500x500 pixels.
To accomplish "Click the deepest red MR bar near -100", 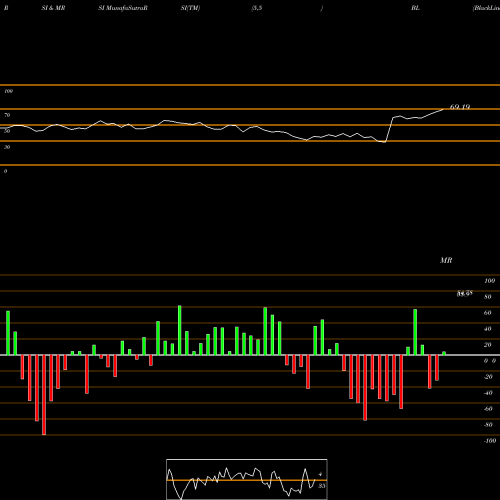I will [44, 395].
